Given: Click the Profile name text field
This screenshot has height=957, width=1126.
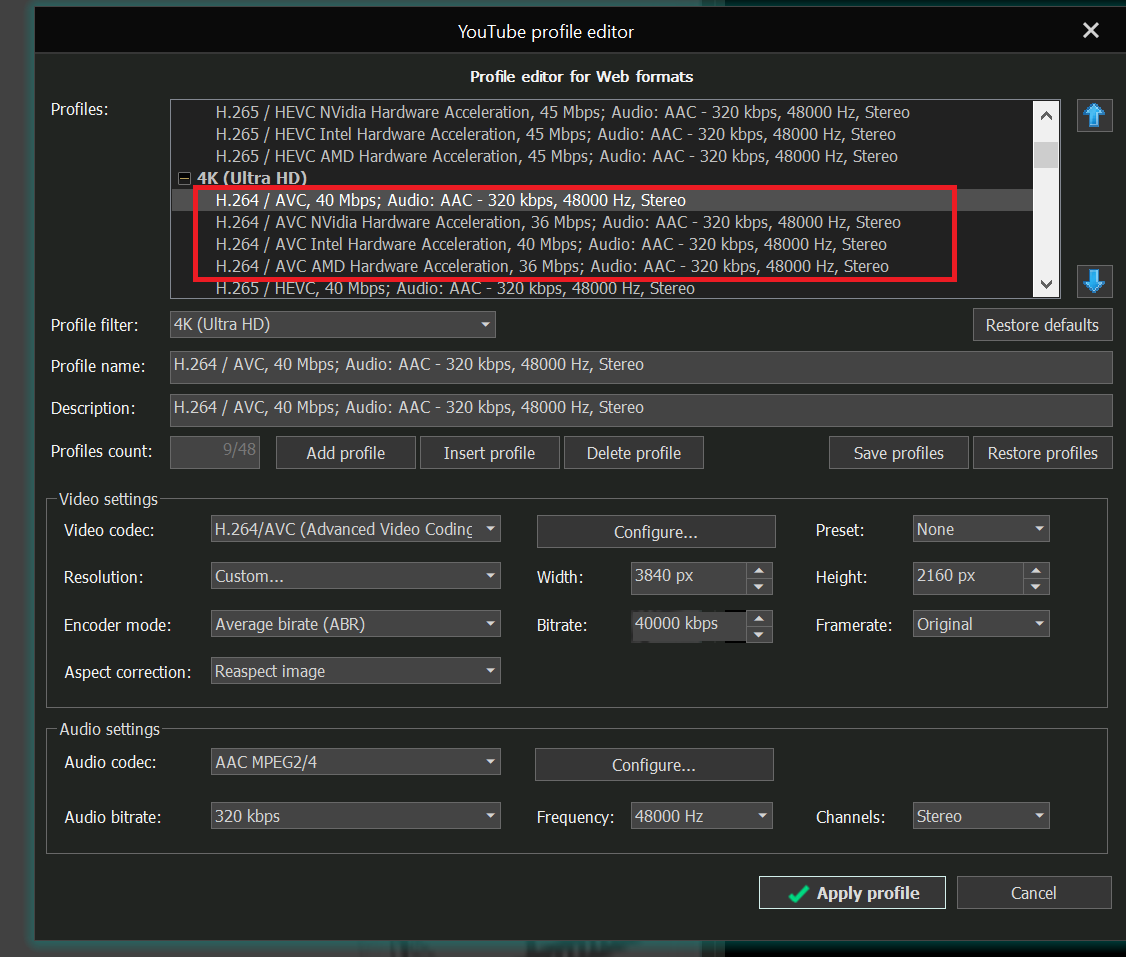Looking at the screenshot, I should click(x=640, y=366).
